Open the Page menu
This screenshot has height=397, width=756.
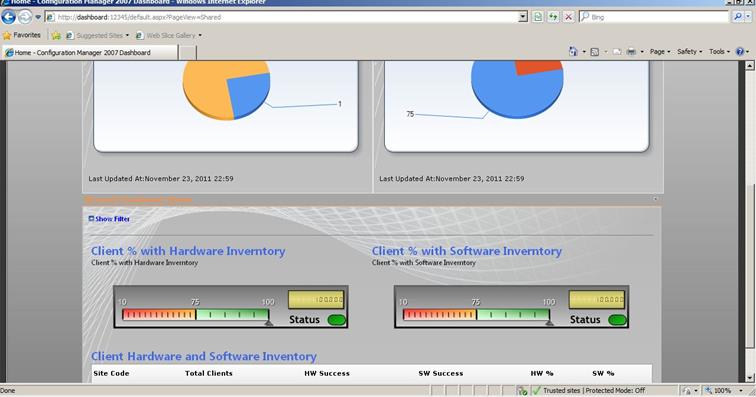pyautogui.click(x=660, y=52)
